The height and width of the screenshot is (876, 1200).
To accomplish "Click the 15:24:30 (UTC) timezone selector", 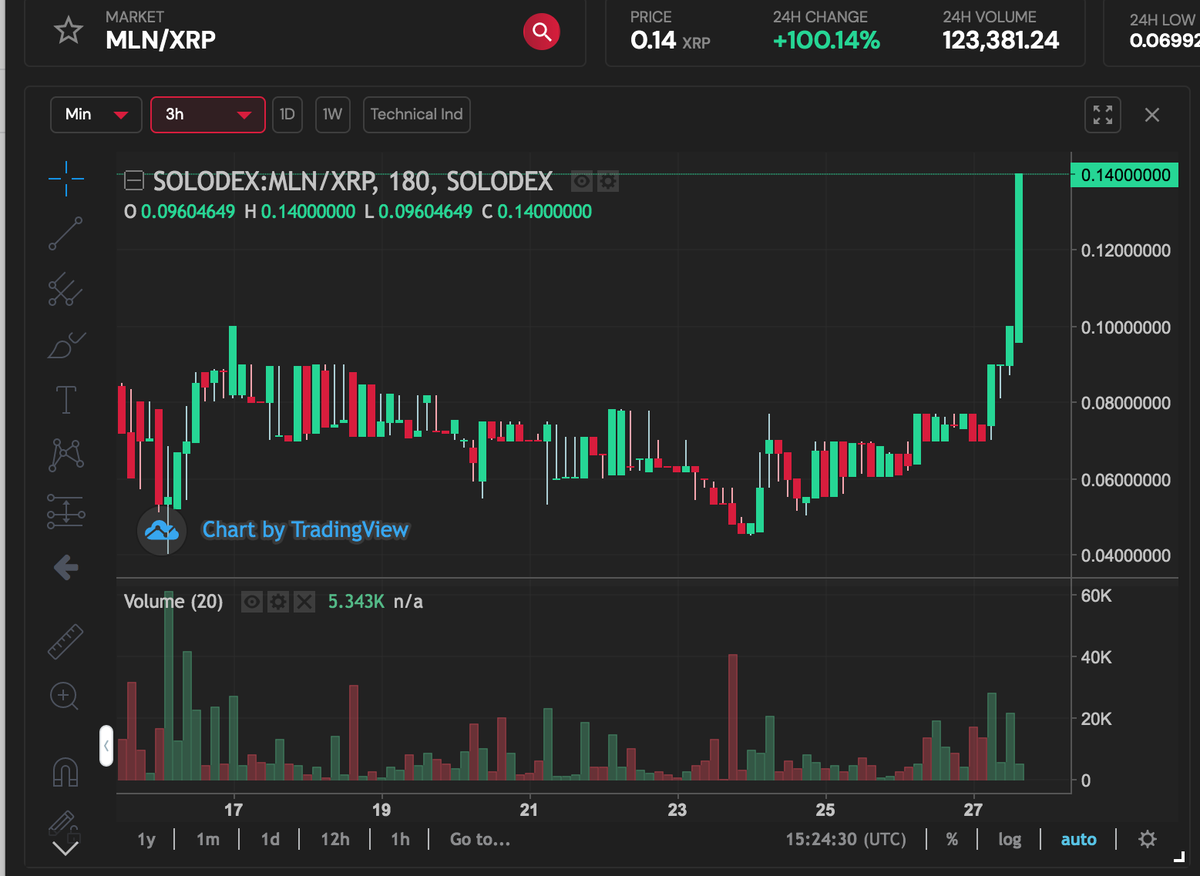I will point(846,839).
